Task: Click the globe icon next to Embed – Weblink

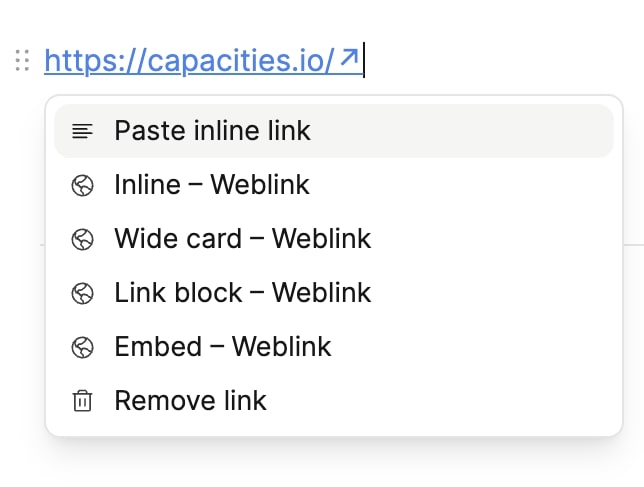Action: click(x=83, y=347)
